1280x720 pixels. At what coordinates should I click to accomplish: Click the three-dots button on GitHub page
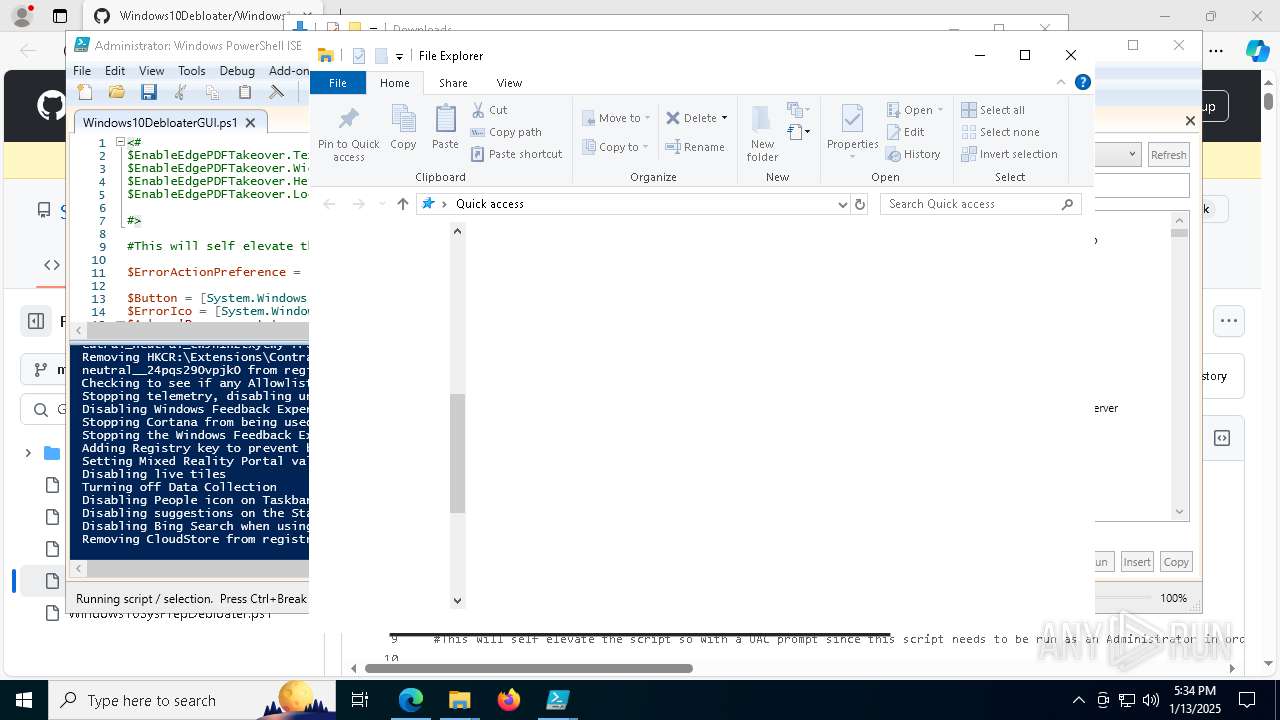click(x=1229, y=321)
